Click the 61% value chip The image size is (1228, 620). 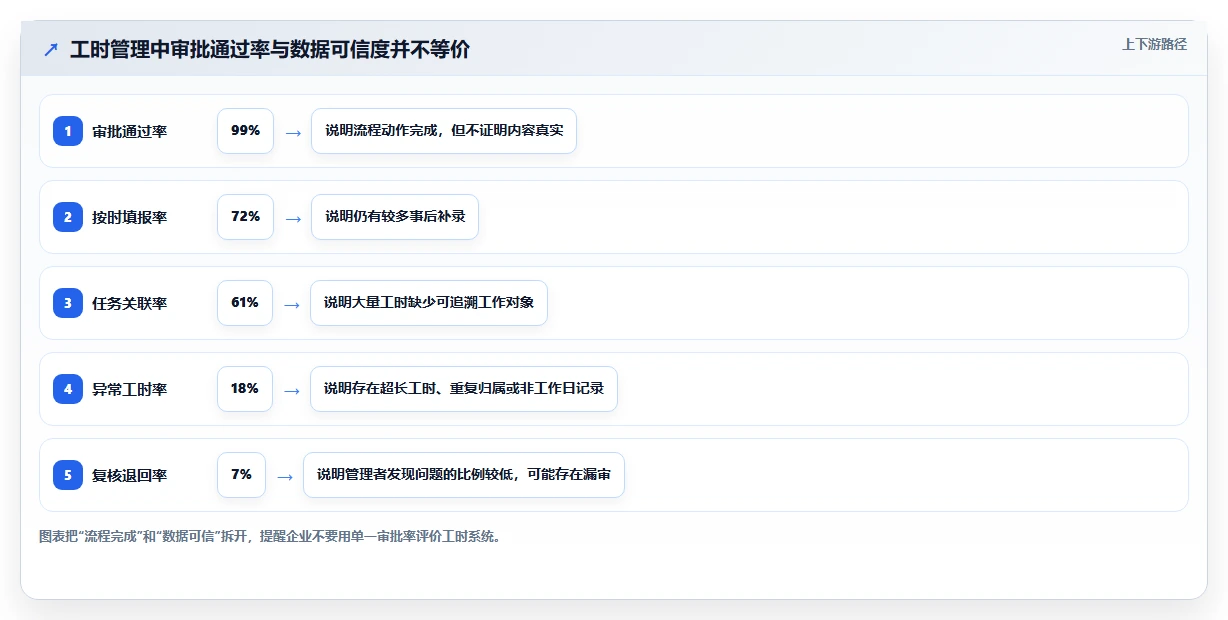(x=245, y=303)
